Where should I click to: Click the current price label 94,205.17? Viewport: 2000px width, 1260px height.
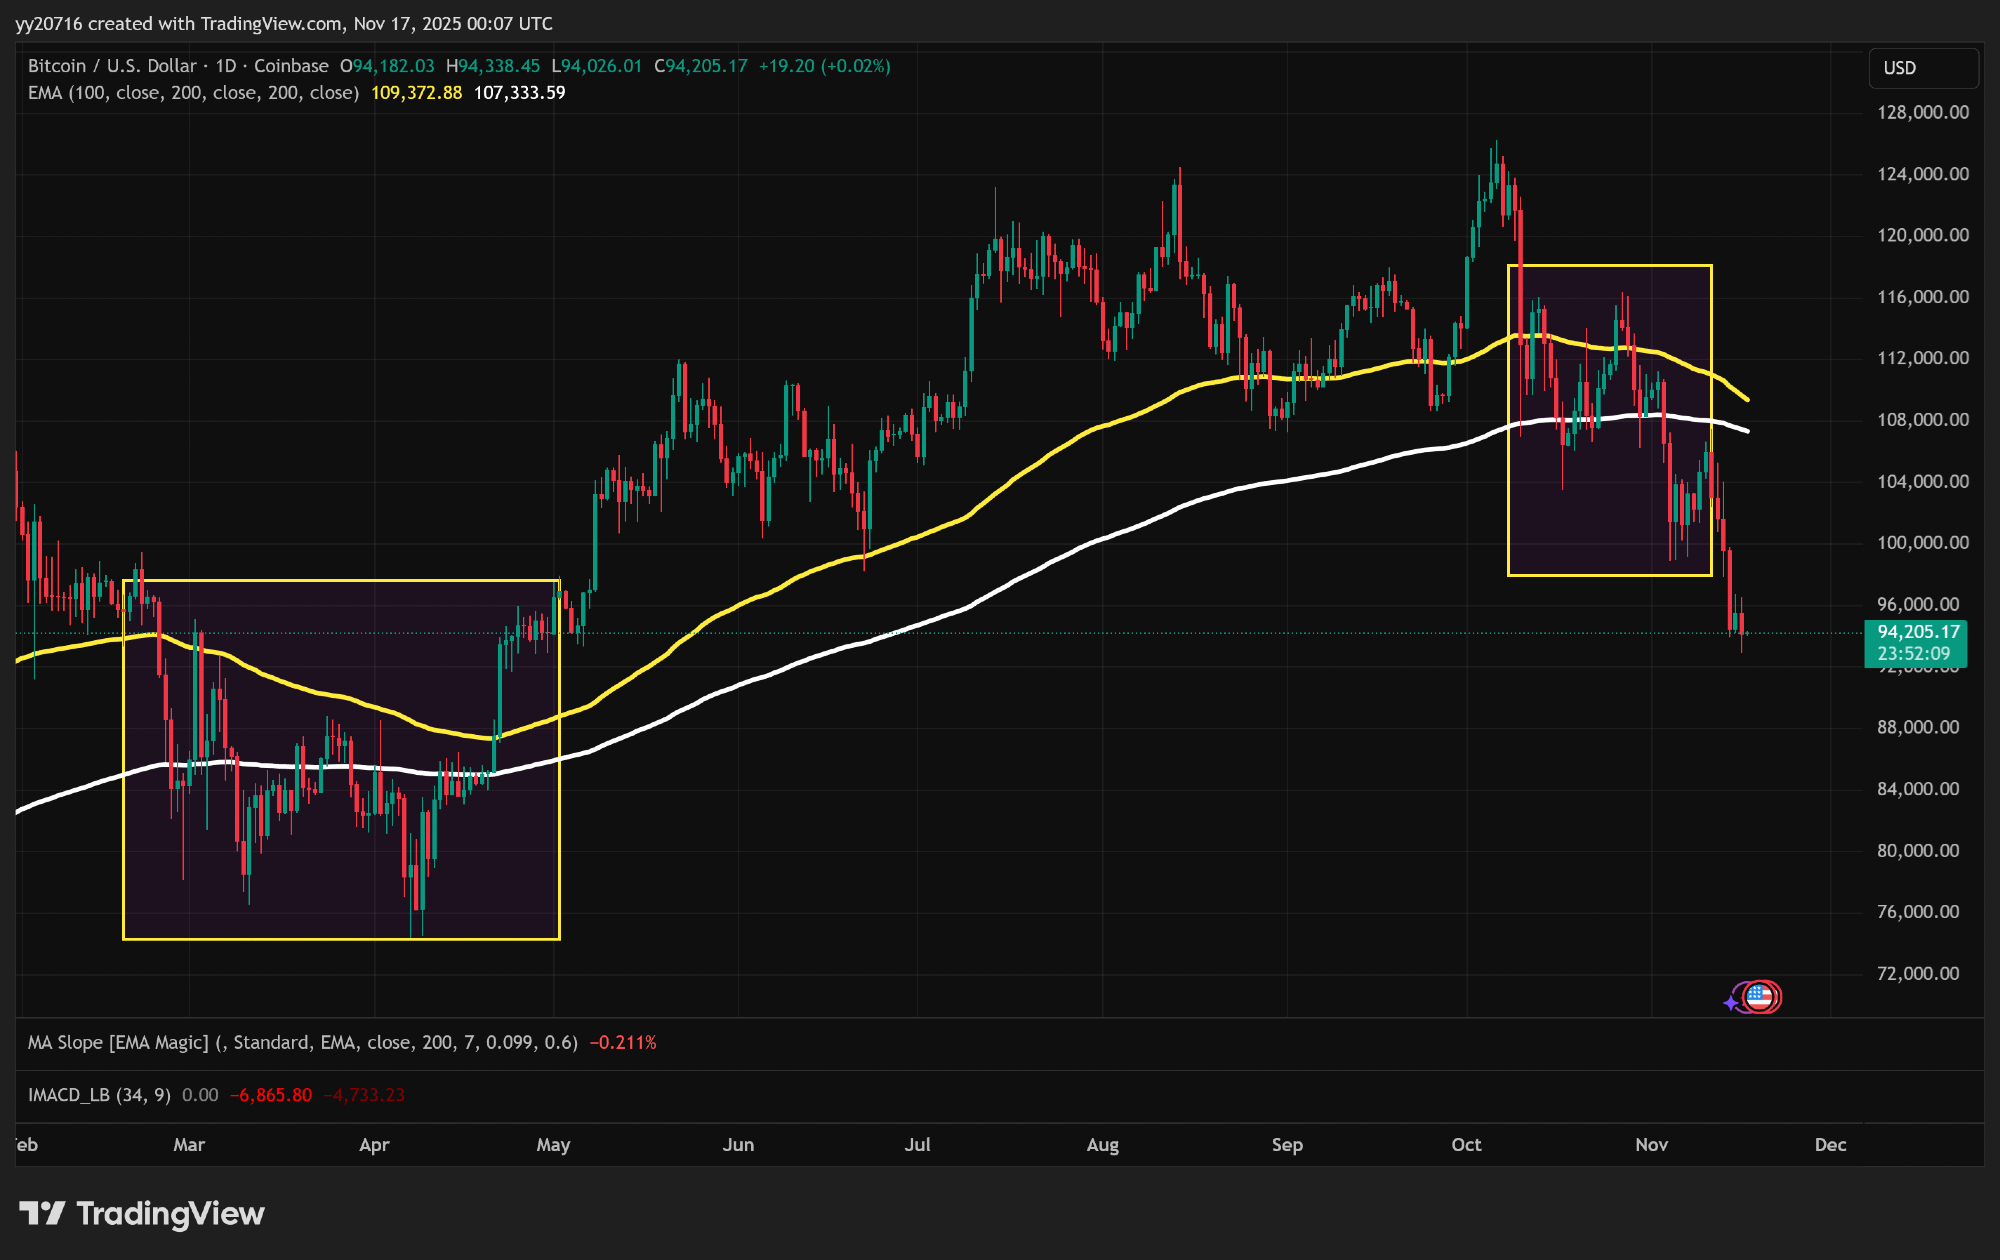(1917, 632)
